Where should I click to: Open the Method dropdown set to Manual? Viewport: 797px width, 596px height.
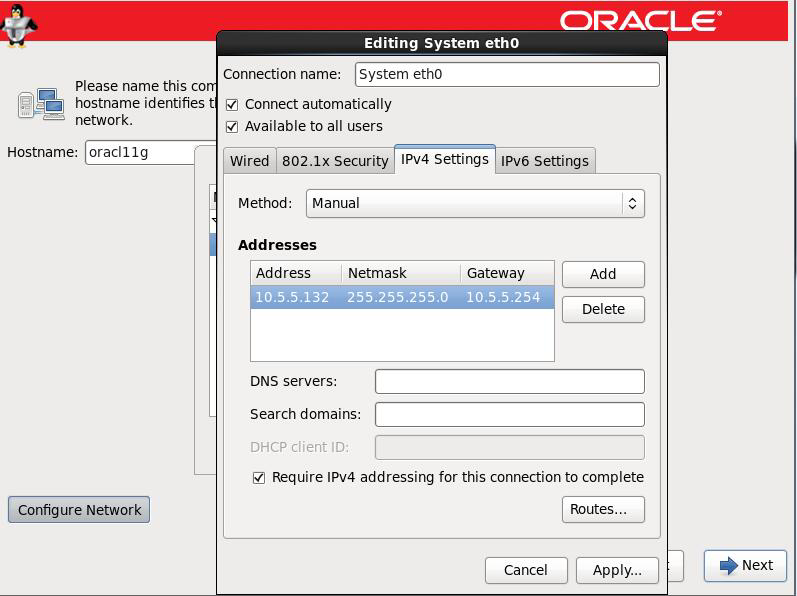(x=475, y=203)
